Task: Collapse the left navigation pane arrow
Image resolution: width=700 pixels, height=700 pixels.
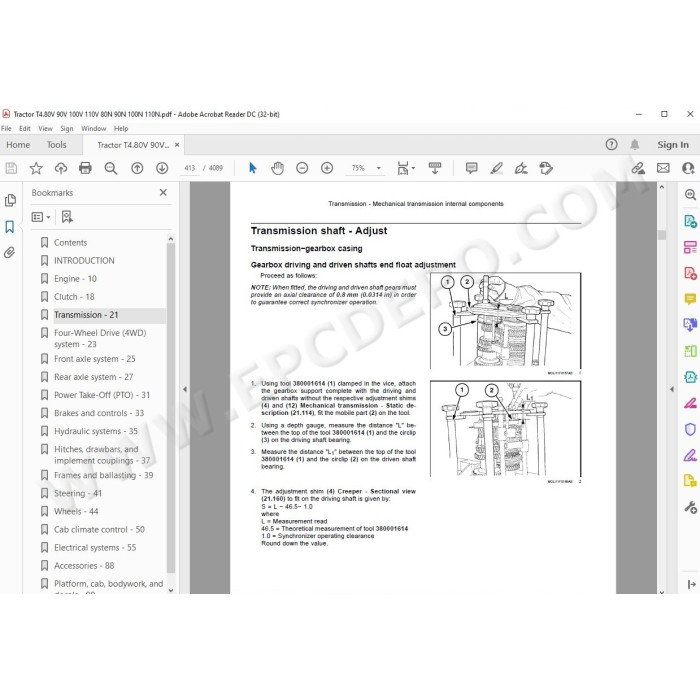Action: [x=185, y=390]
